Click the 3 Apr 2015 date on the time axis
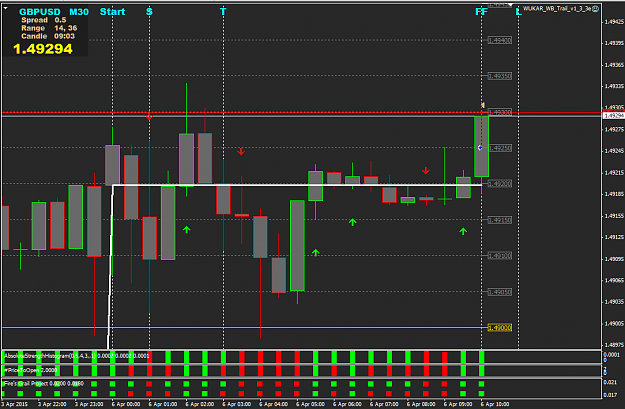Screen dimensions: 625x409 [x=14, y=404]
